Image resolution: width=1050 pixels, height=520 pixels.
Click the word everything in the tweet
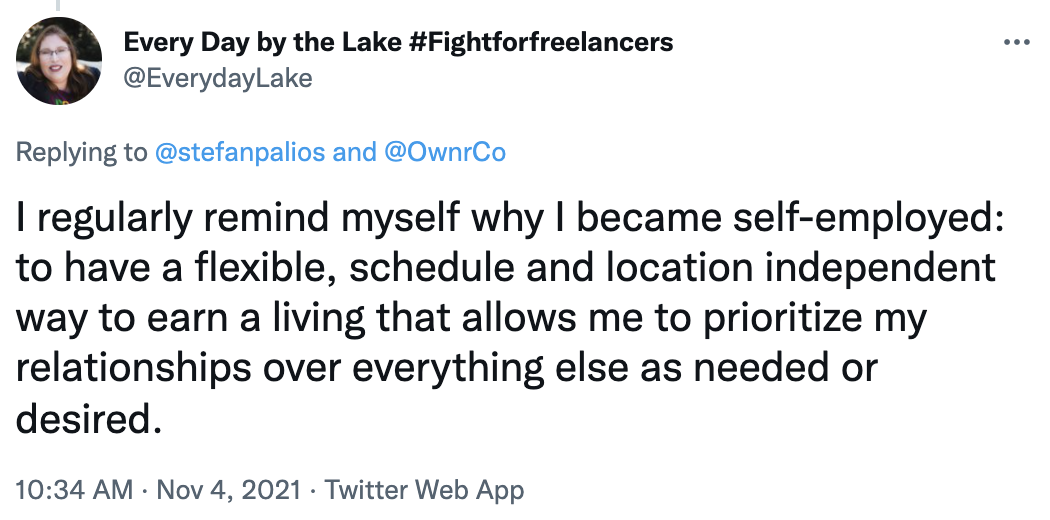448,369
